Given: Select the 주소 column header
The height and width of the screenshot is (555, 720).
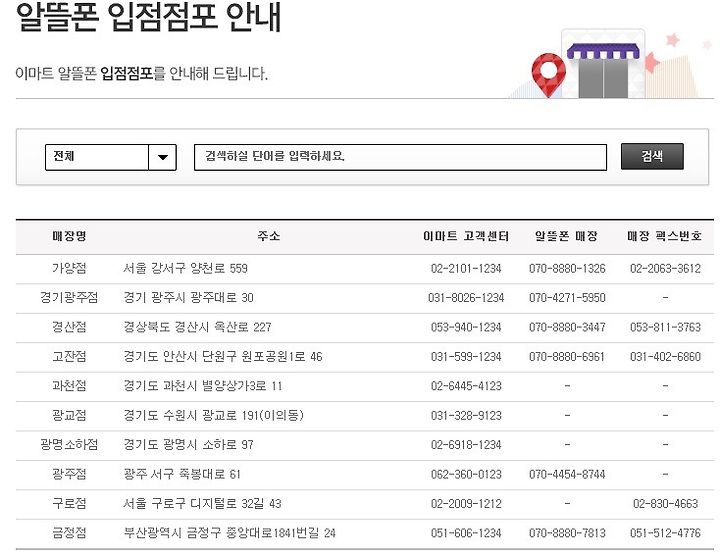Looking at the screenshot, I should [268, 236].
